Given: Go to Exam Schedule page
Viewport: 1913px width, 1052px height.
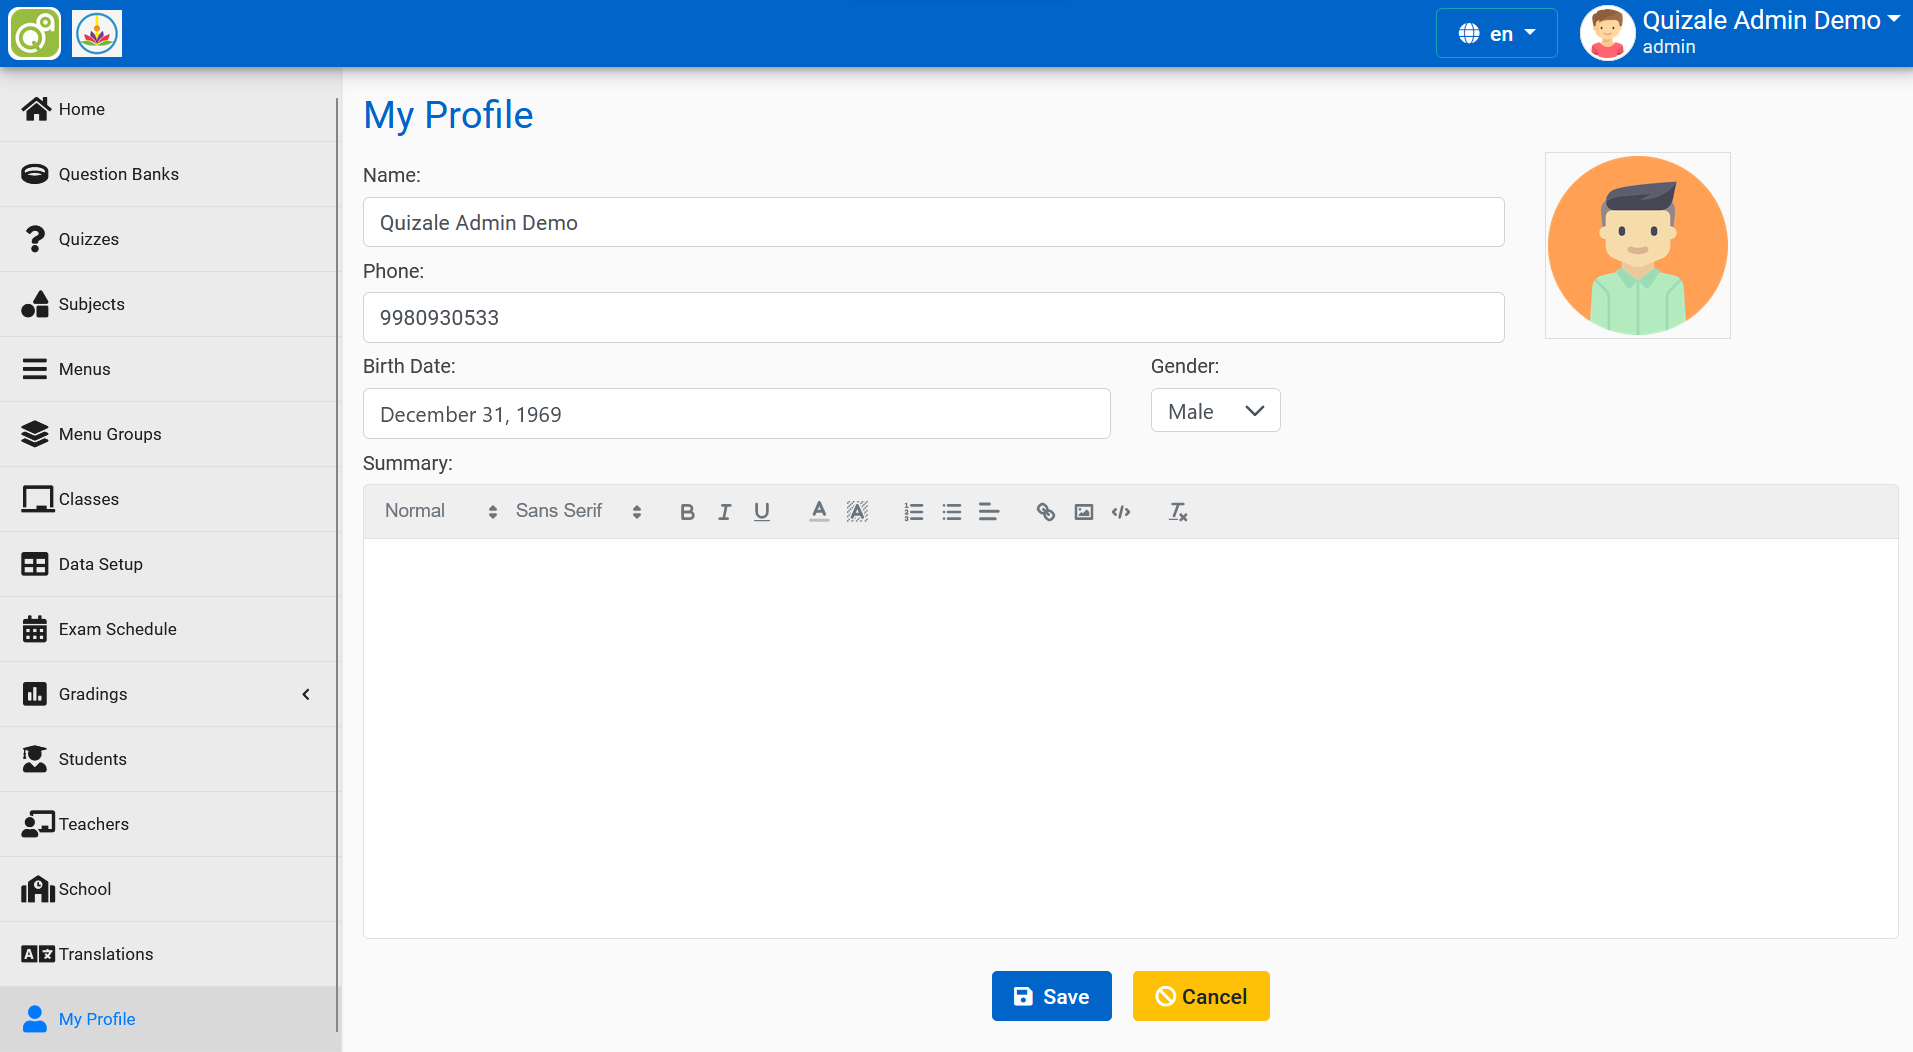Looking at the screenshot, I should (117, 629).
